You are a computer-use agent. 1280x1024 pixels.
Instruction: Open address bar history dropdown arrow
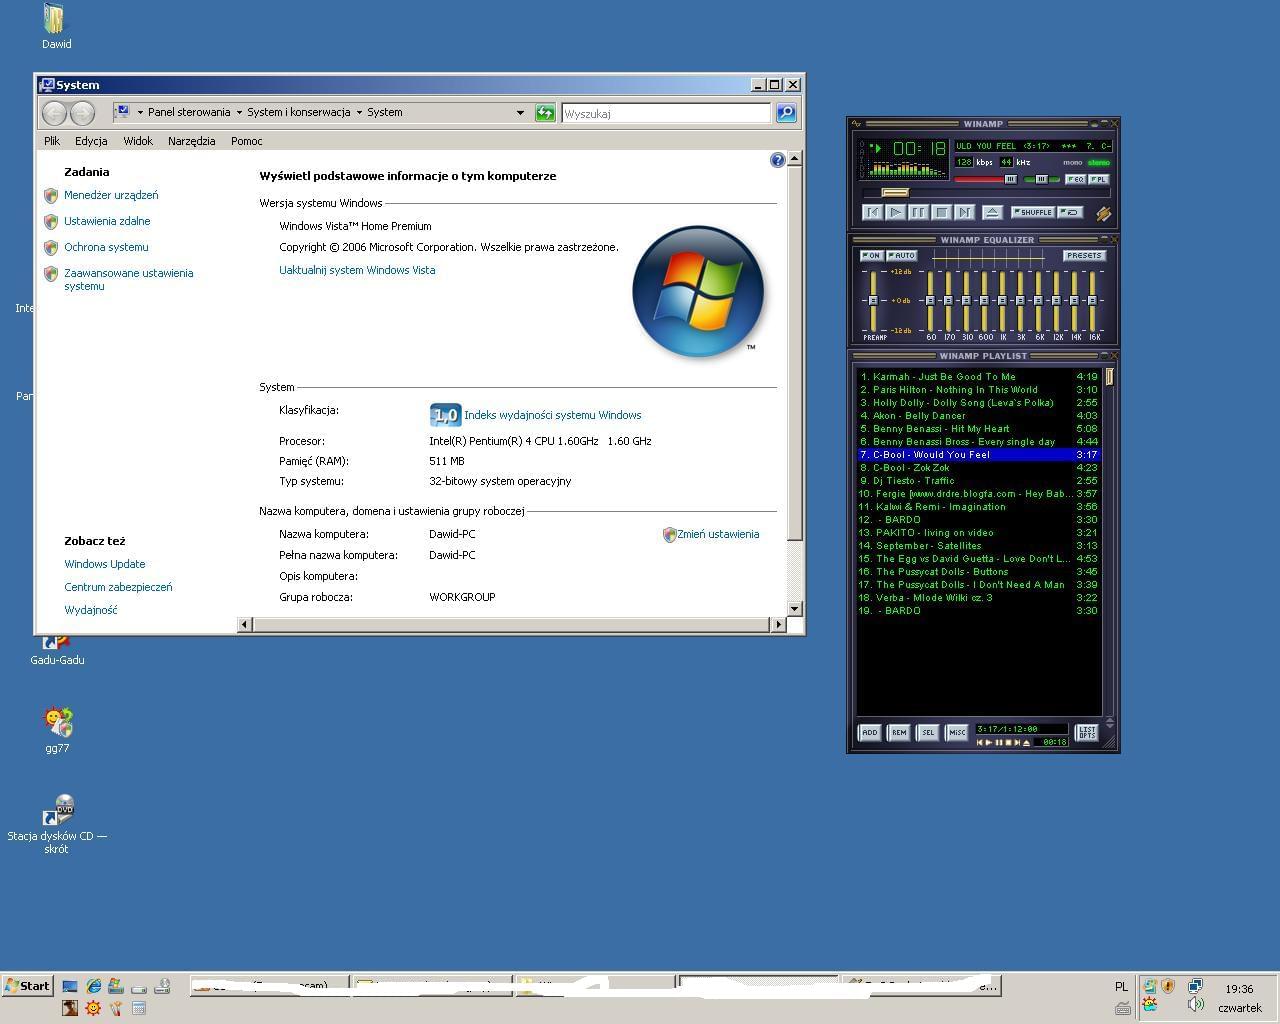[520, 113]
